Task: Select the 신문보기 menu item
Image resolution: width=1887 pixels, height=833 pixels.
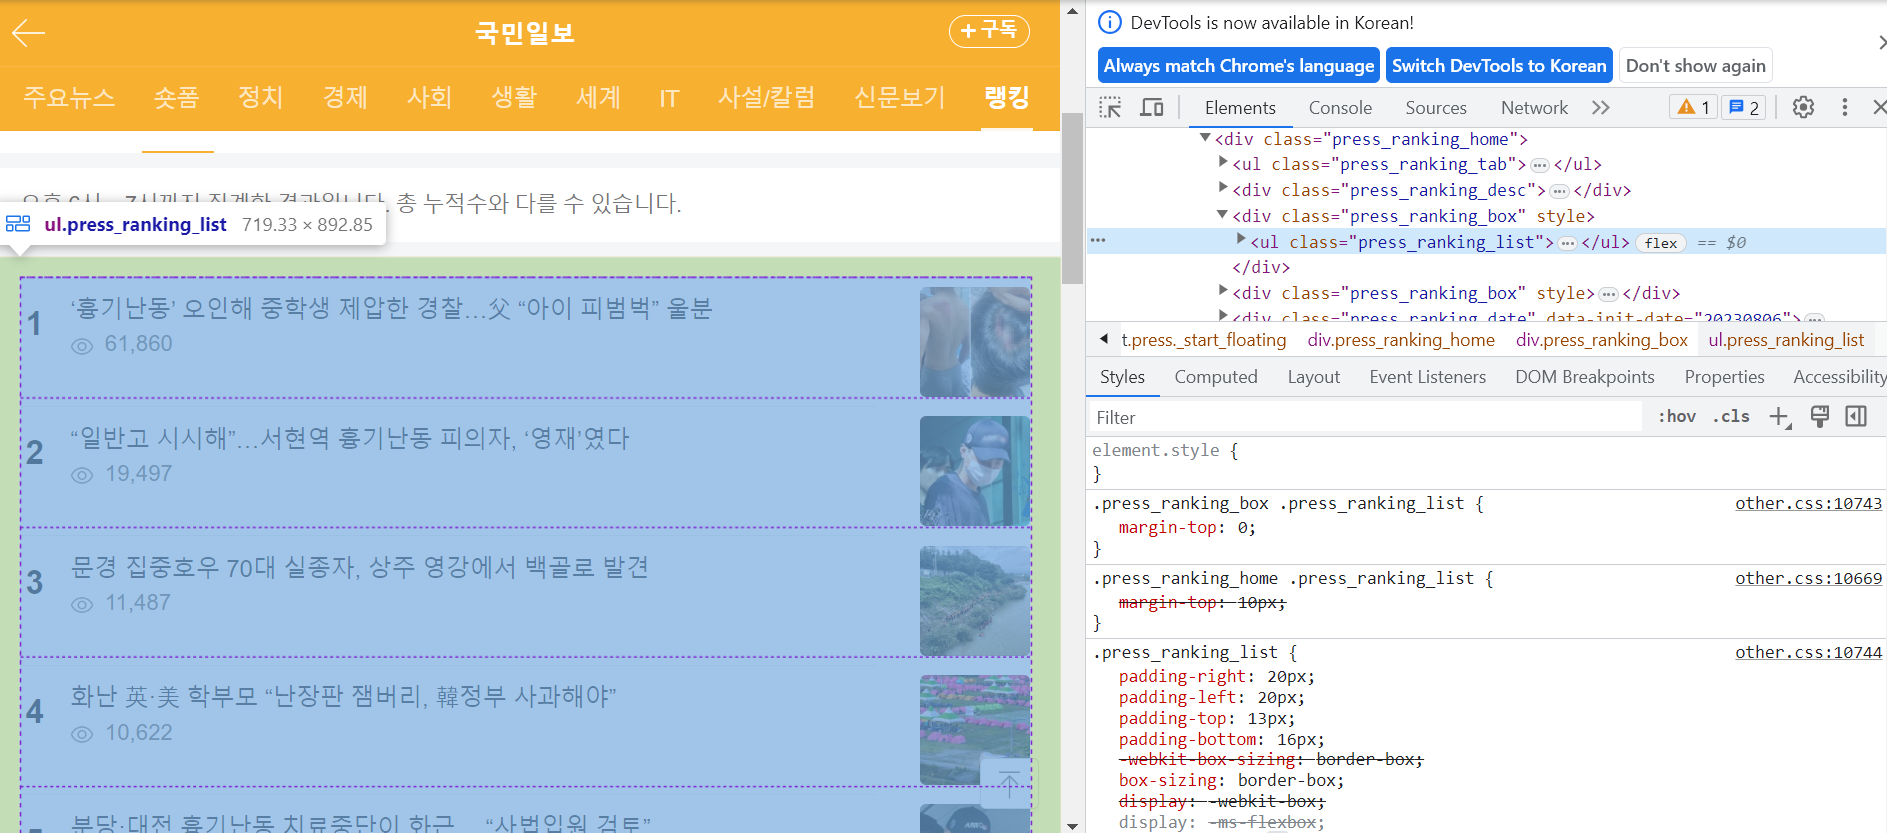Action: click(899, 97)
